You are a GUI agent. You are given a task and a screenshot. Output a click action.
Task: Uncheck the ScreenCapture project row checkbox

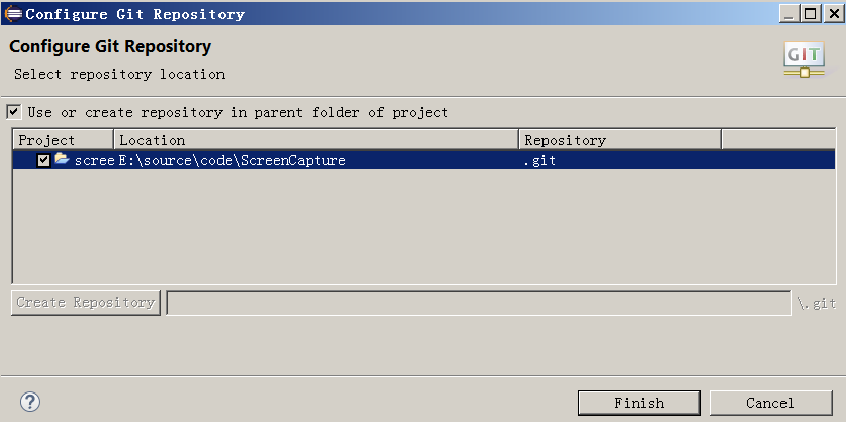point(44,160)
